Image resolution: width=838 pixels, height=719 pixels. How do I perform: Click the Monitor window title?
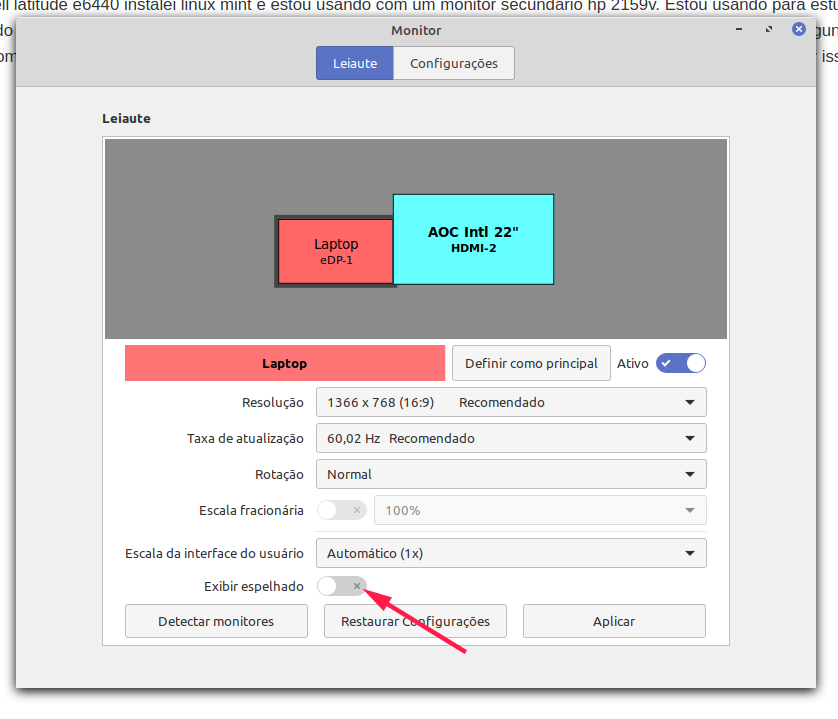click(416, 30)
